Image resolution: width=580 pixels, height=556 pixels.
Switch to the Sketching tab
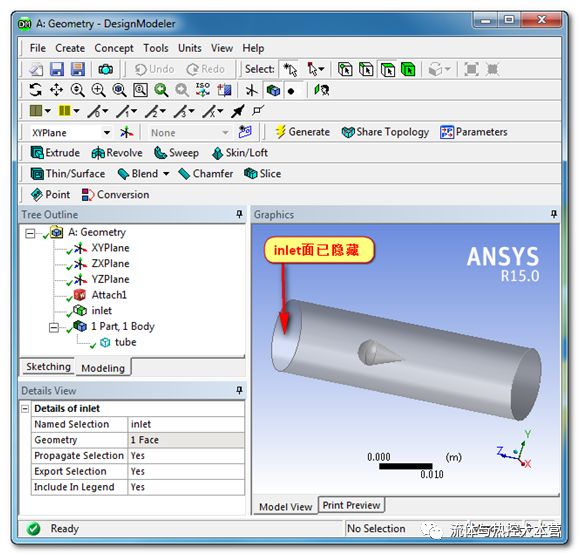(x=48, y=367)
